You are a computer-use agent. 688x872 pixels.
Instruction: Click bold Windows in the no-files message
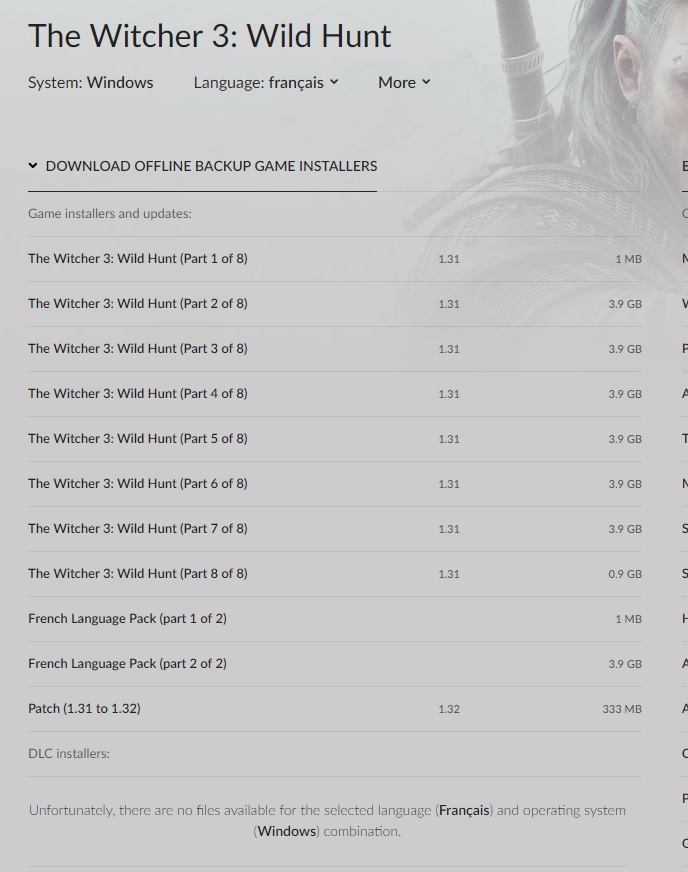coord(287,831)
